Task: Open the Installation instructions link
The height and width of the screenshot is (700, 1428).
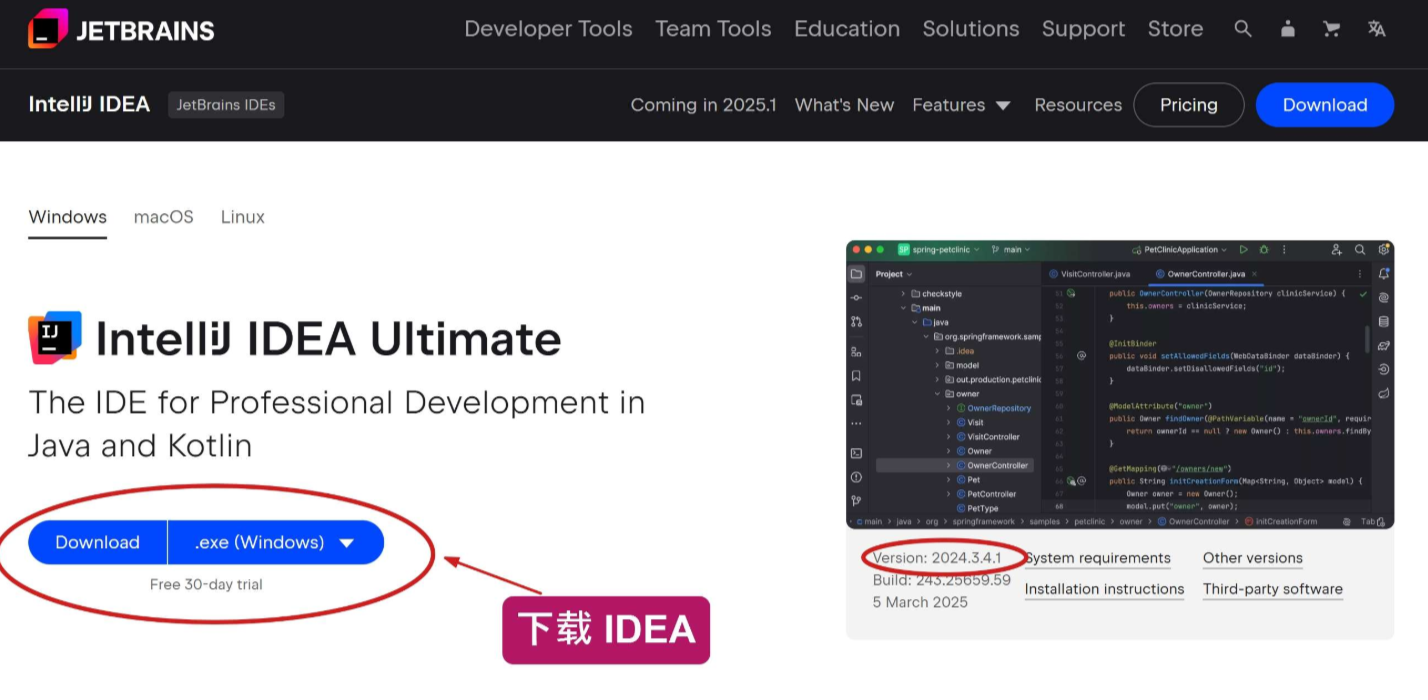Action: [x=1104, y=589]
